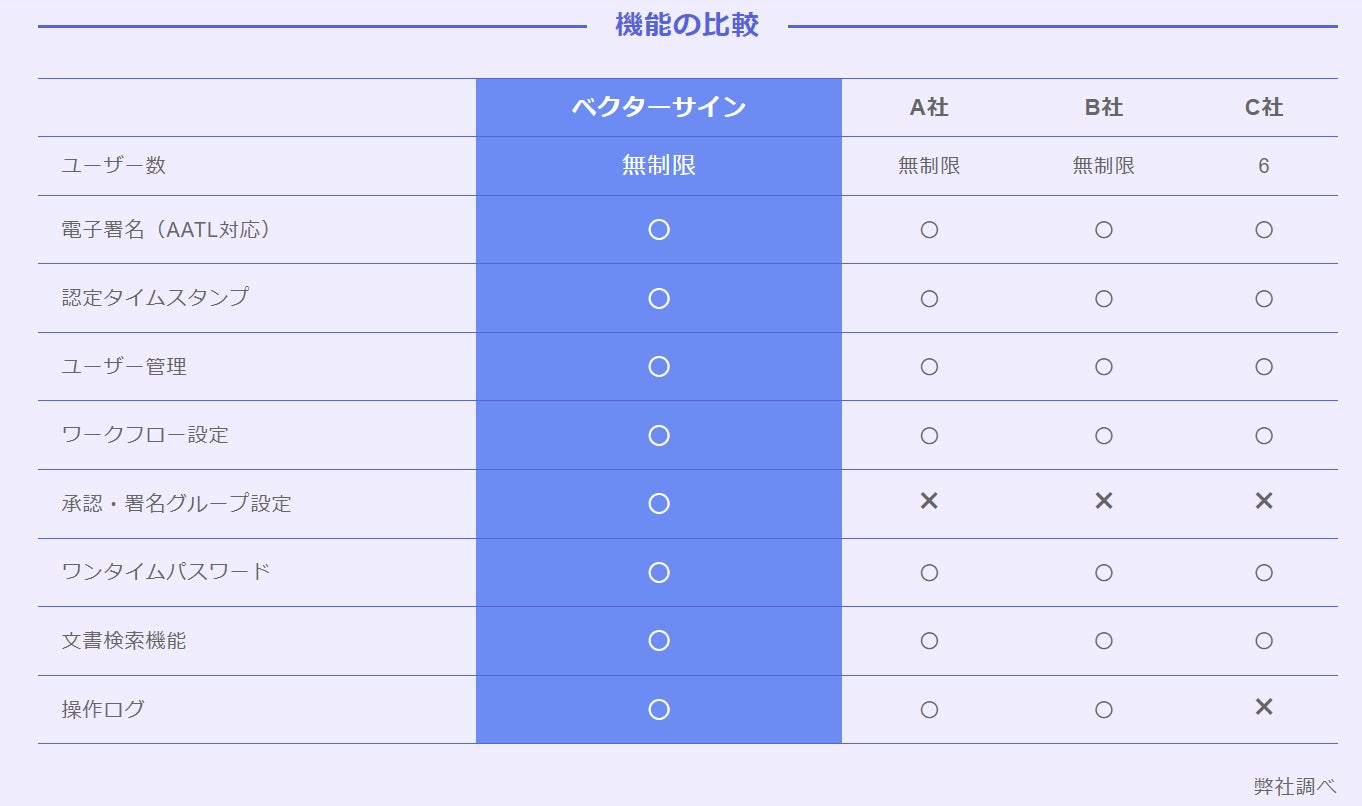
Task: Select the ベクターサイン column header
Action: coord(659,107)
